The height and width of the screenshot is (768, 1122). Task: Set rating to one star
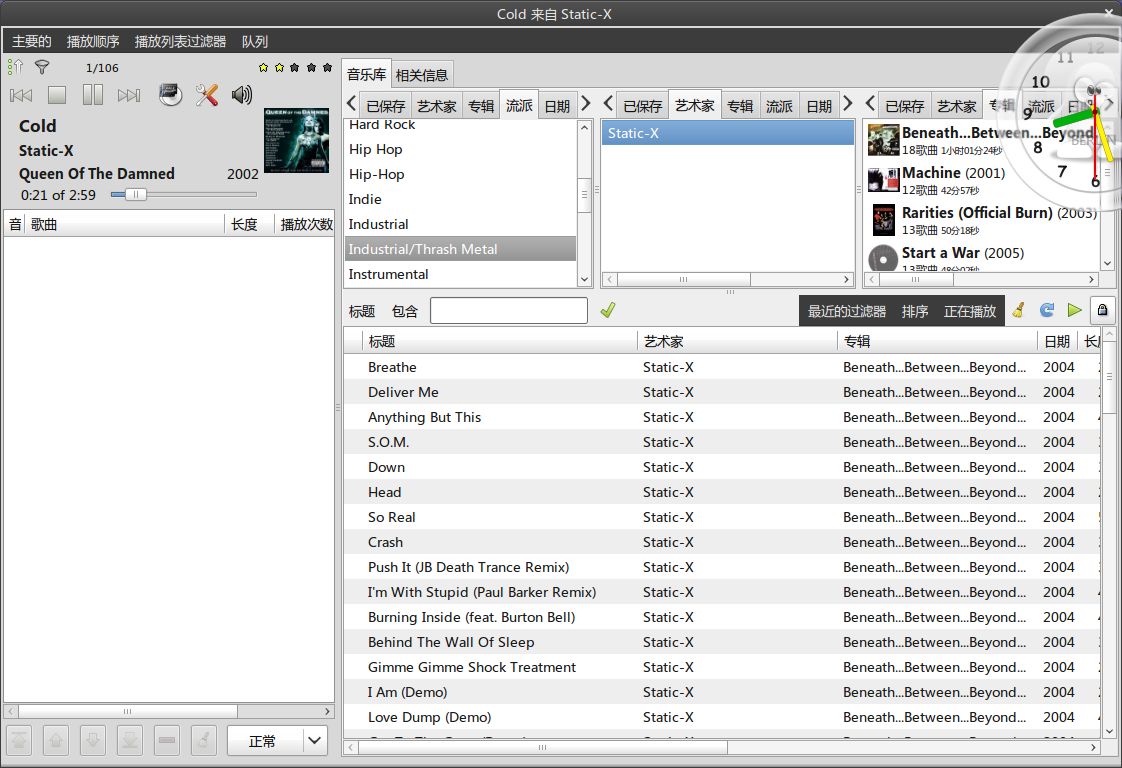[263, 67]
